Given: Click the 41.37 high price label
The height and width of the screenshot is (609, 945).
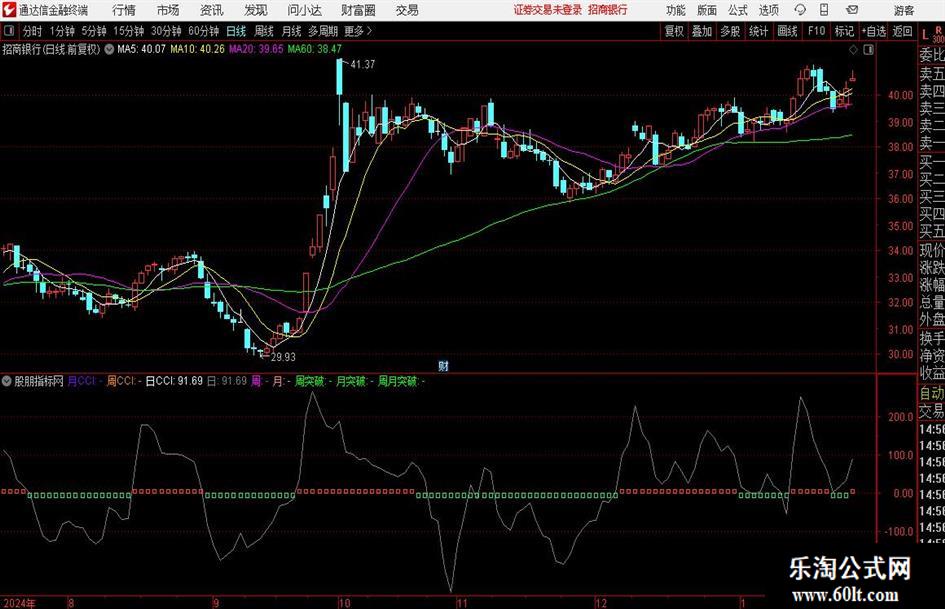Looking at the screenshot, I should click(x=362, y=64).
